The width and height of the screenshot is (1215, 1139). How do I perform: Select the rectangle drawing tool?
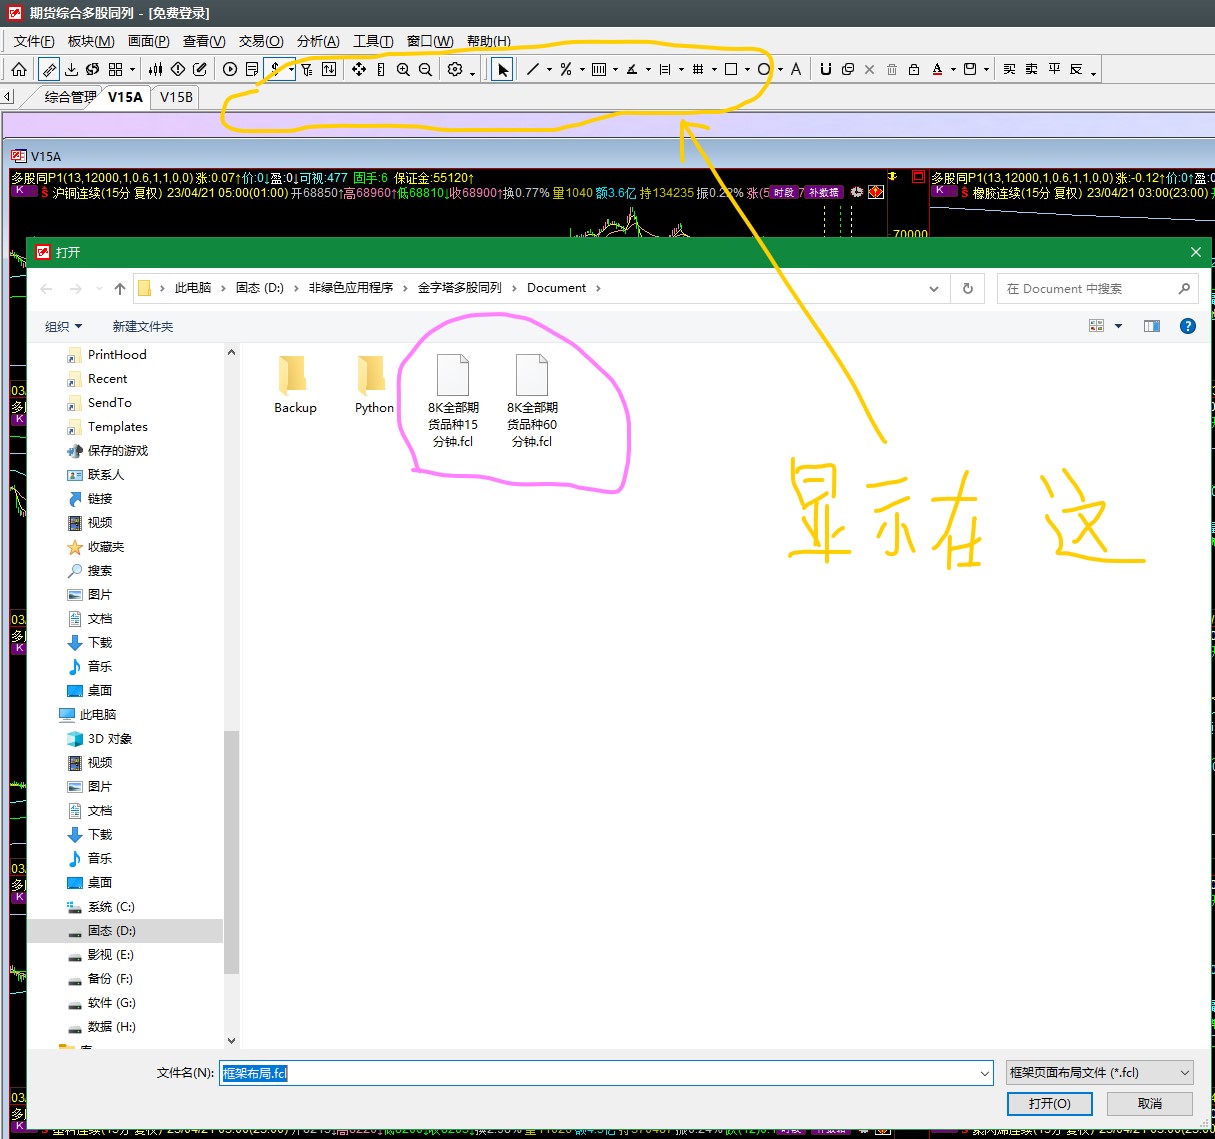[x=731, y=69]
